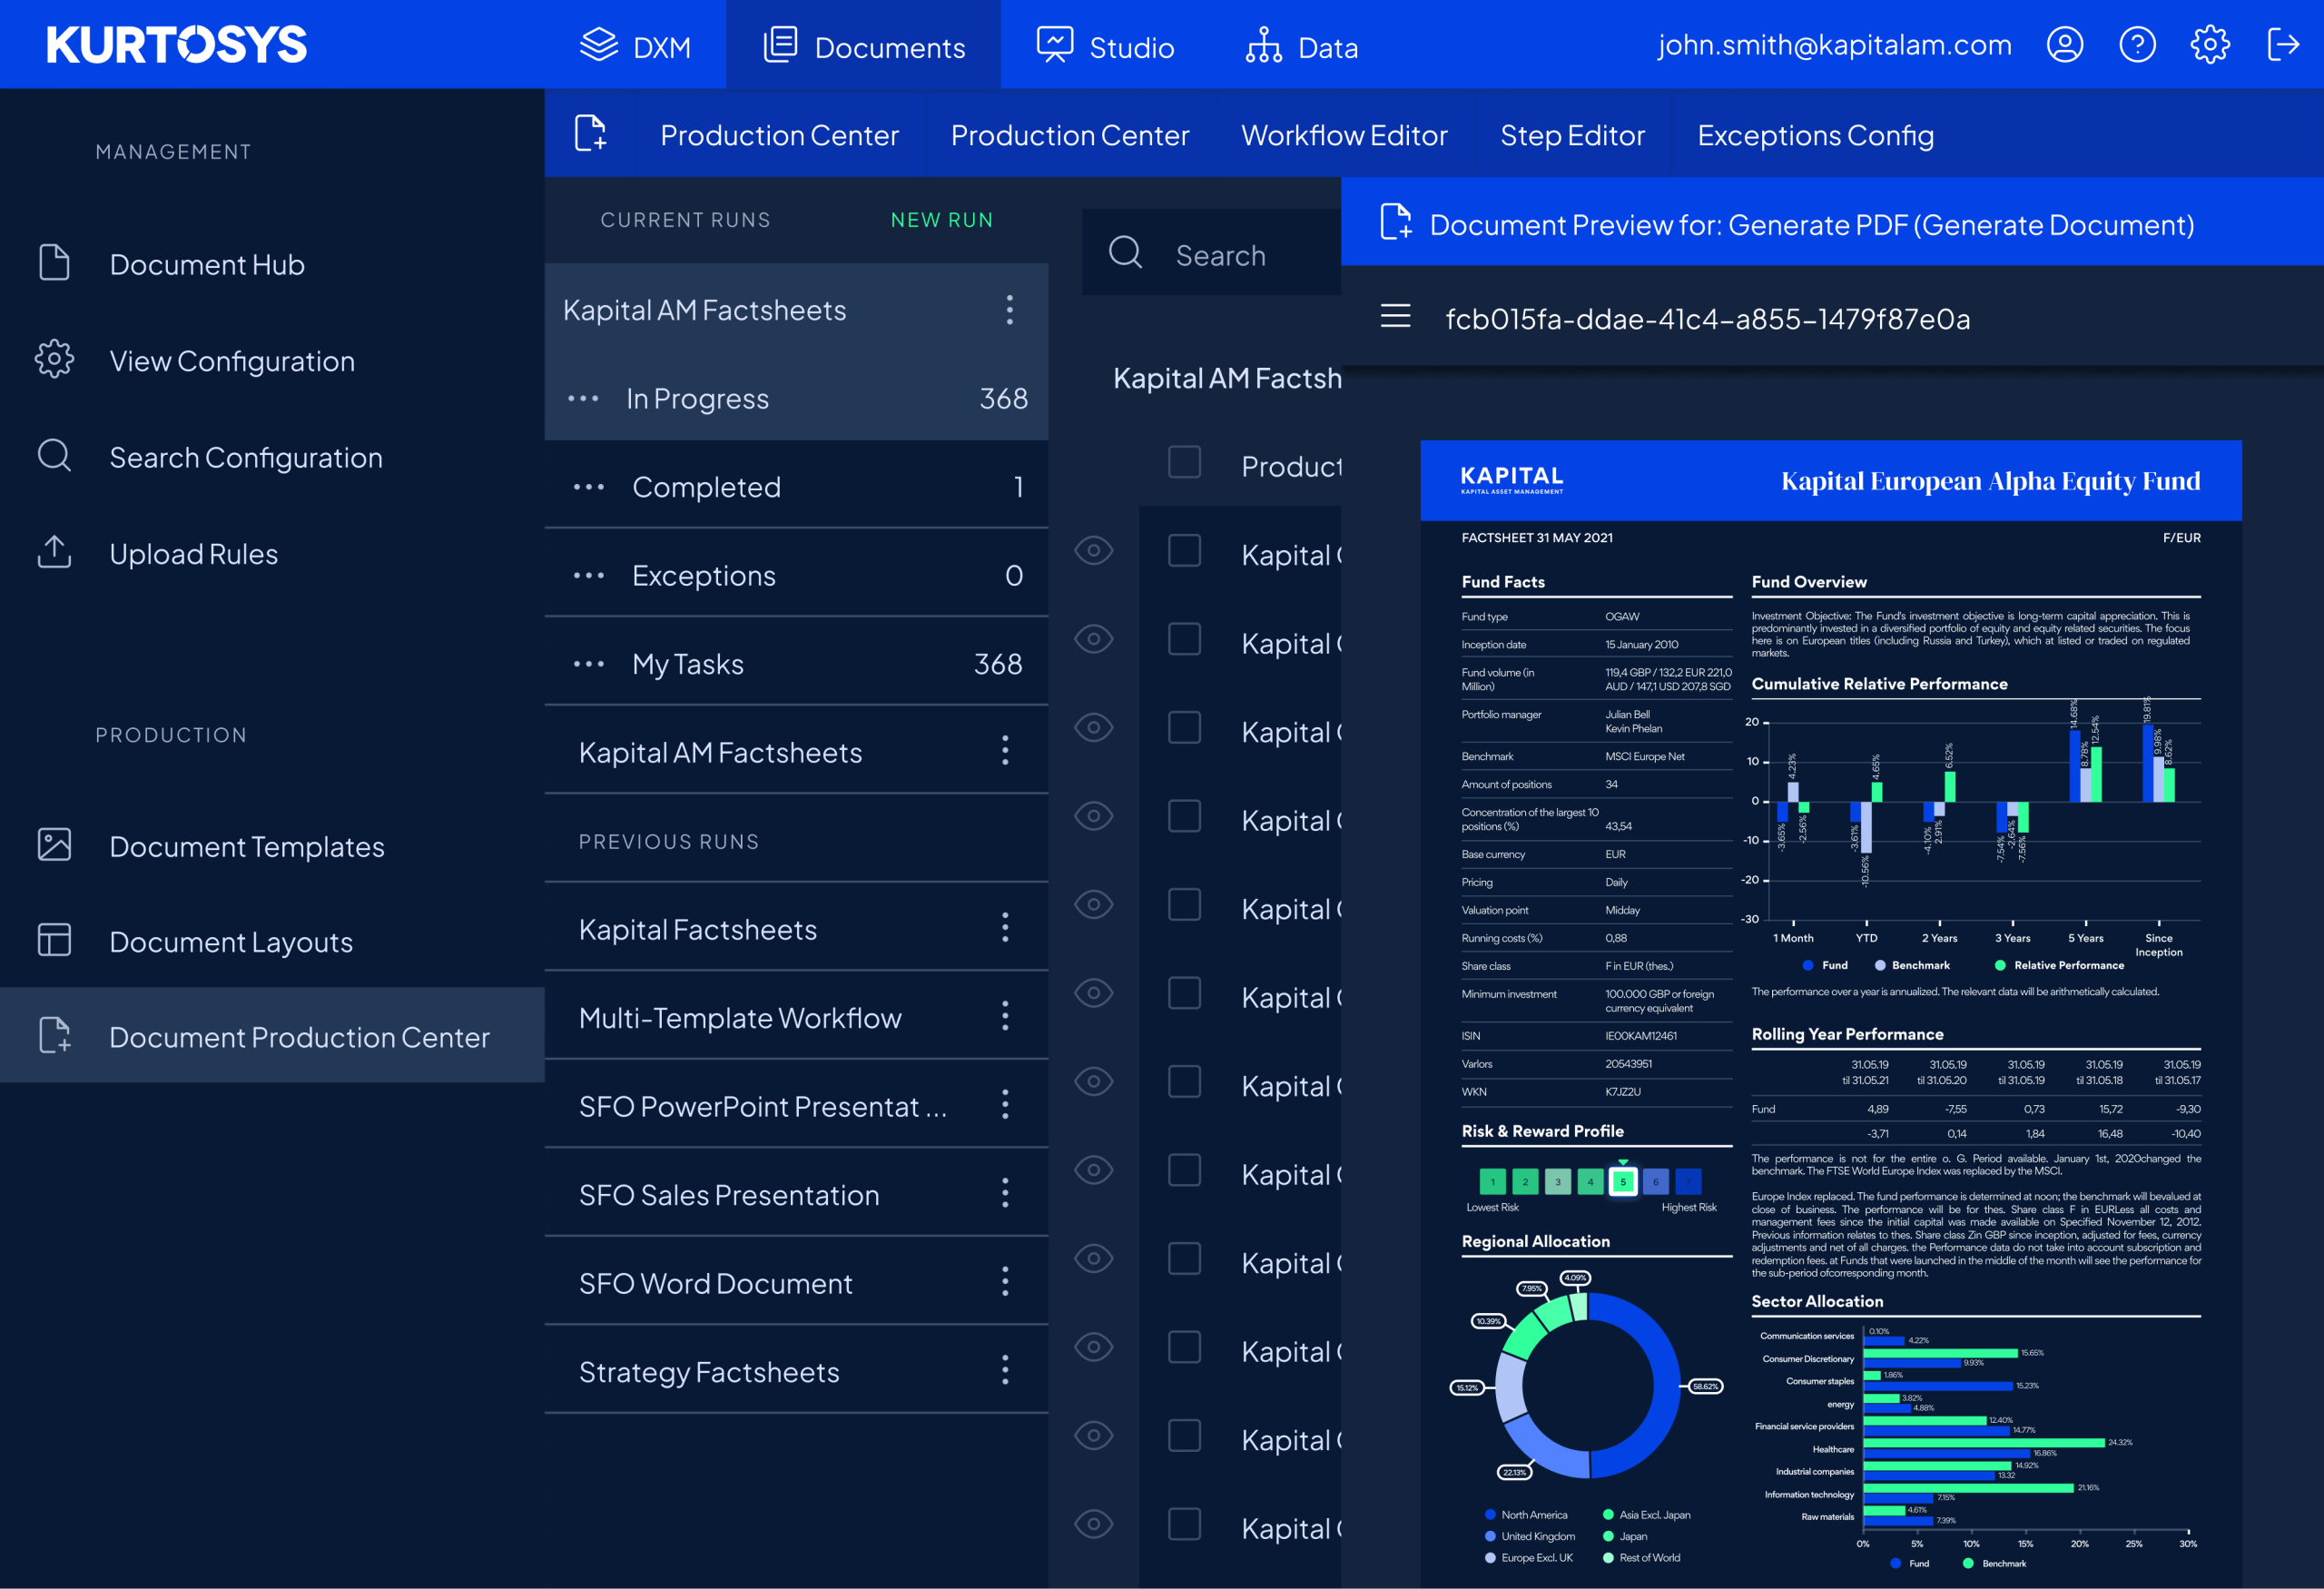Open the Workflow Editor tab
This screenshot has width=2324, height=1589.
(x=1344, y=134)
